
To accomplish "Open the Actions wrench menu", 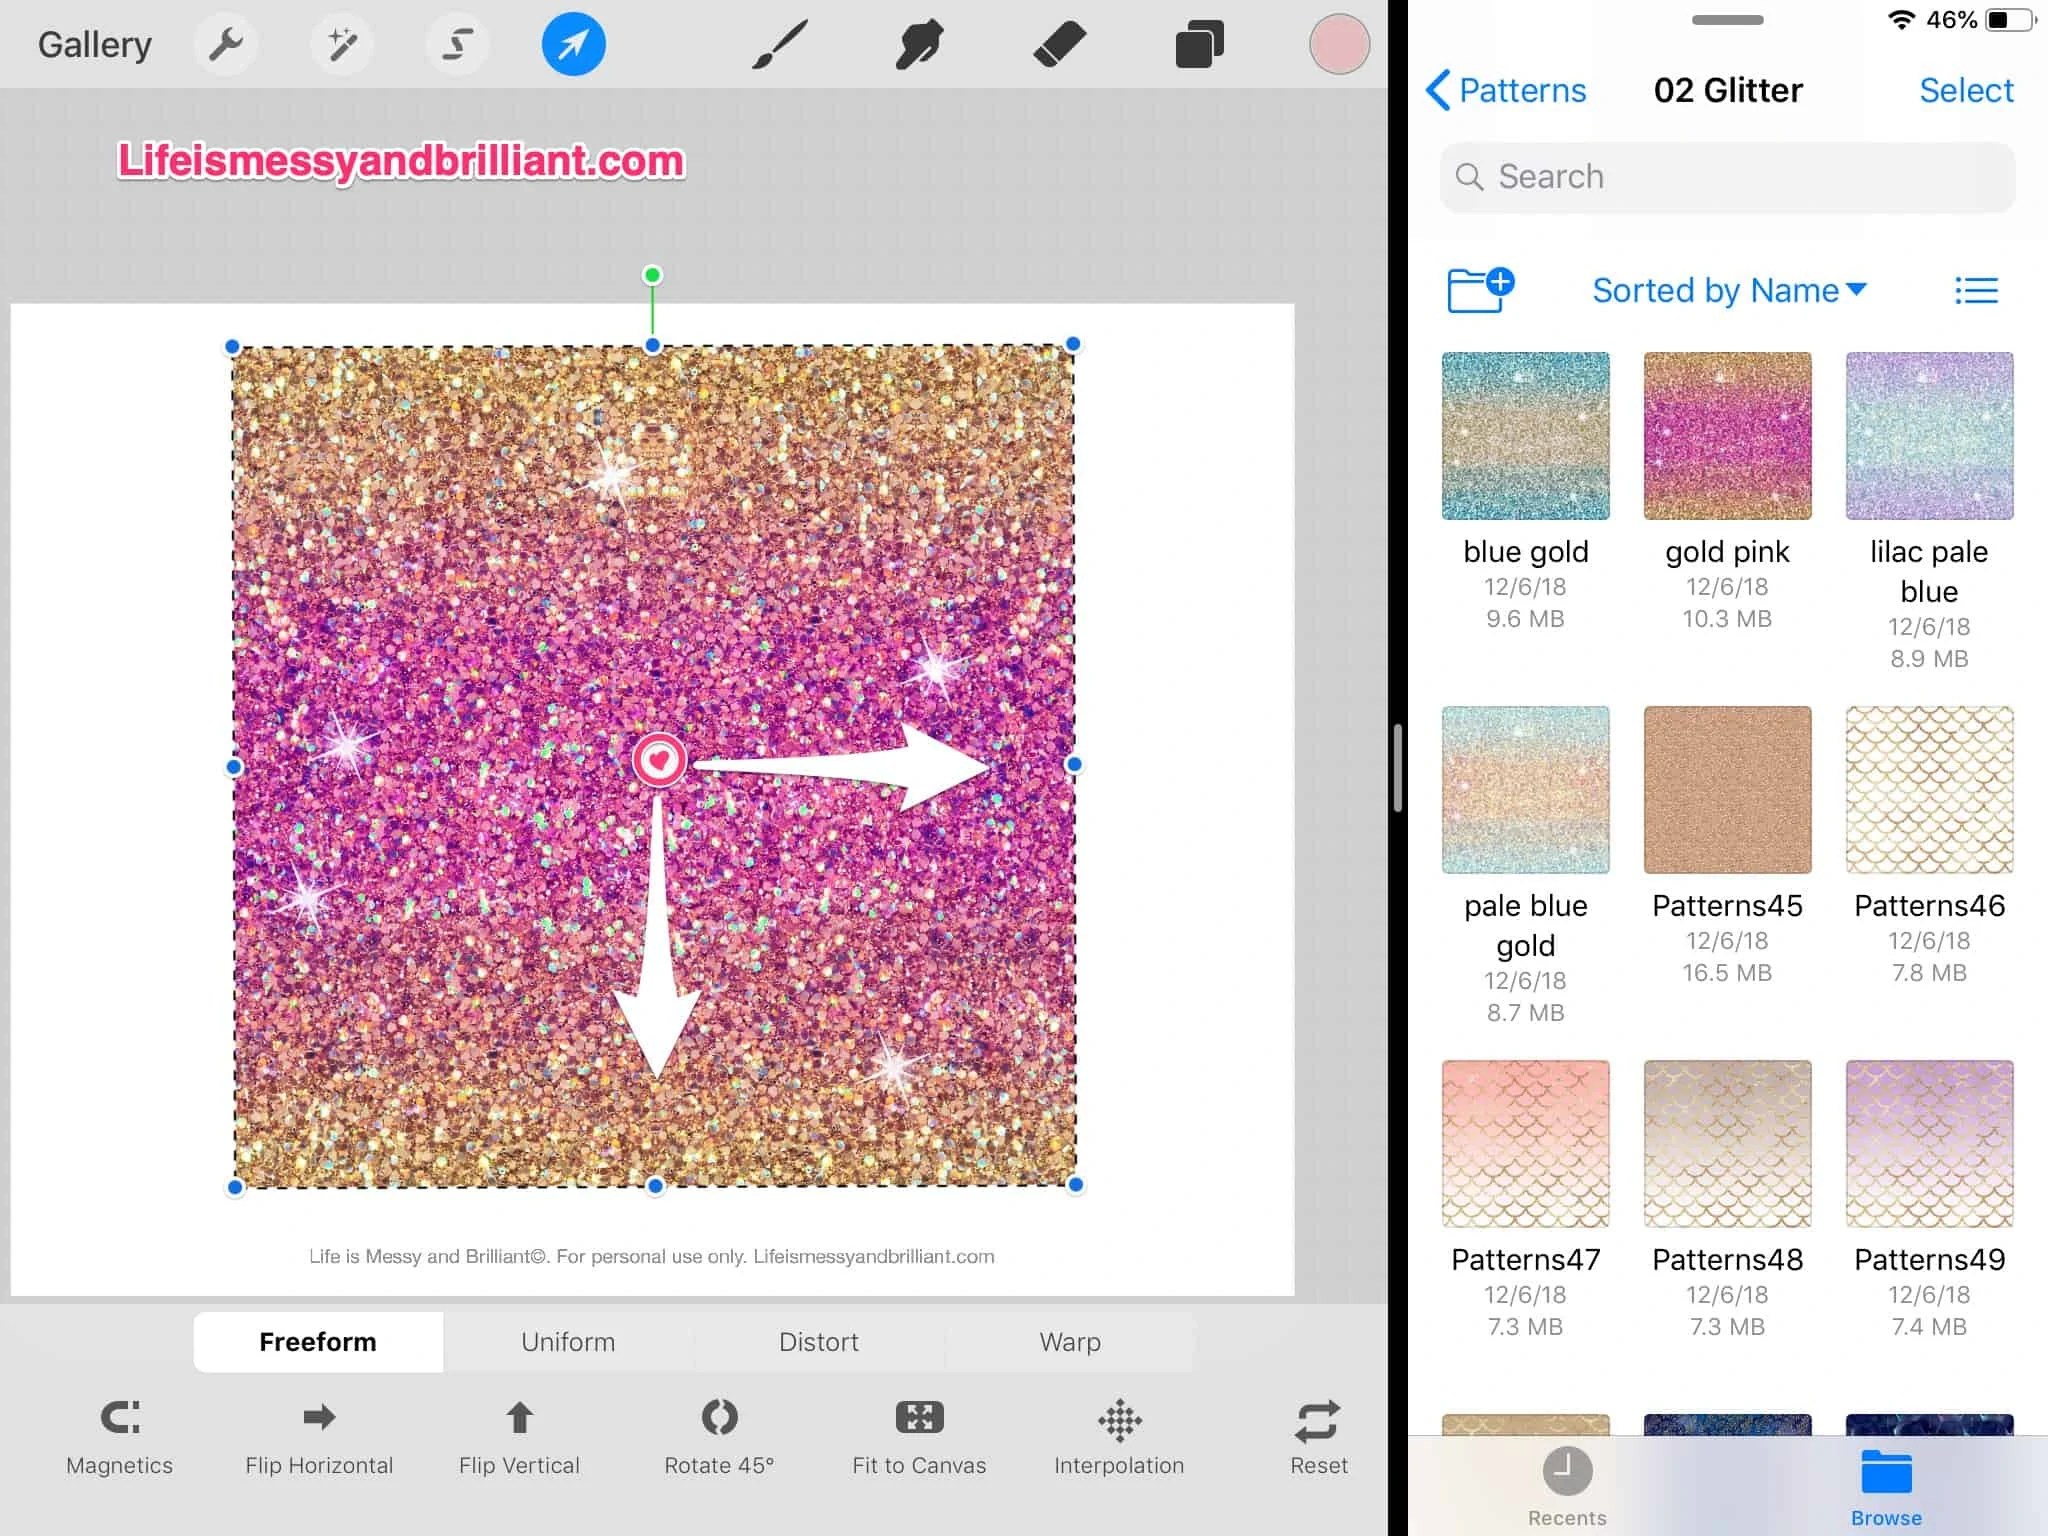I will coord(226,44).
